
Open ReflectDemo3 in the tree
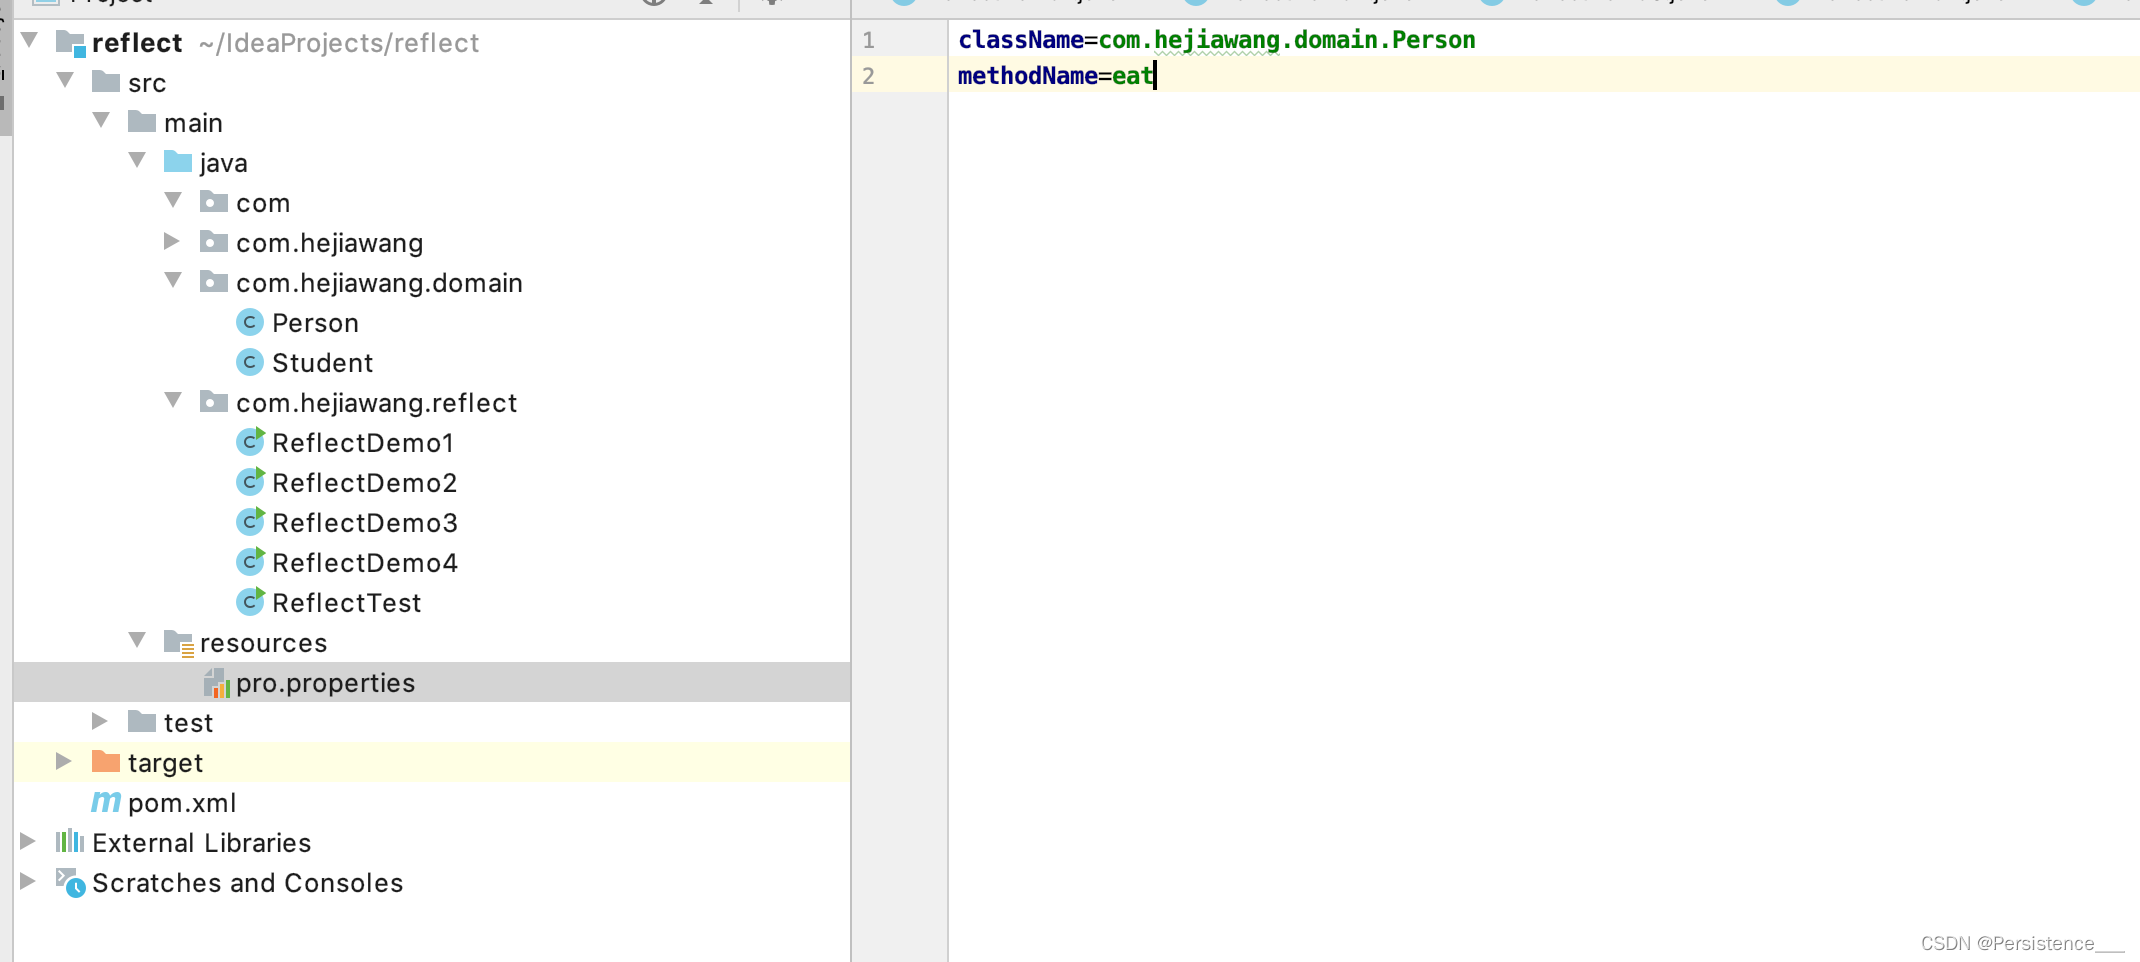tap(365, 523)
